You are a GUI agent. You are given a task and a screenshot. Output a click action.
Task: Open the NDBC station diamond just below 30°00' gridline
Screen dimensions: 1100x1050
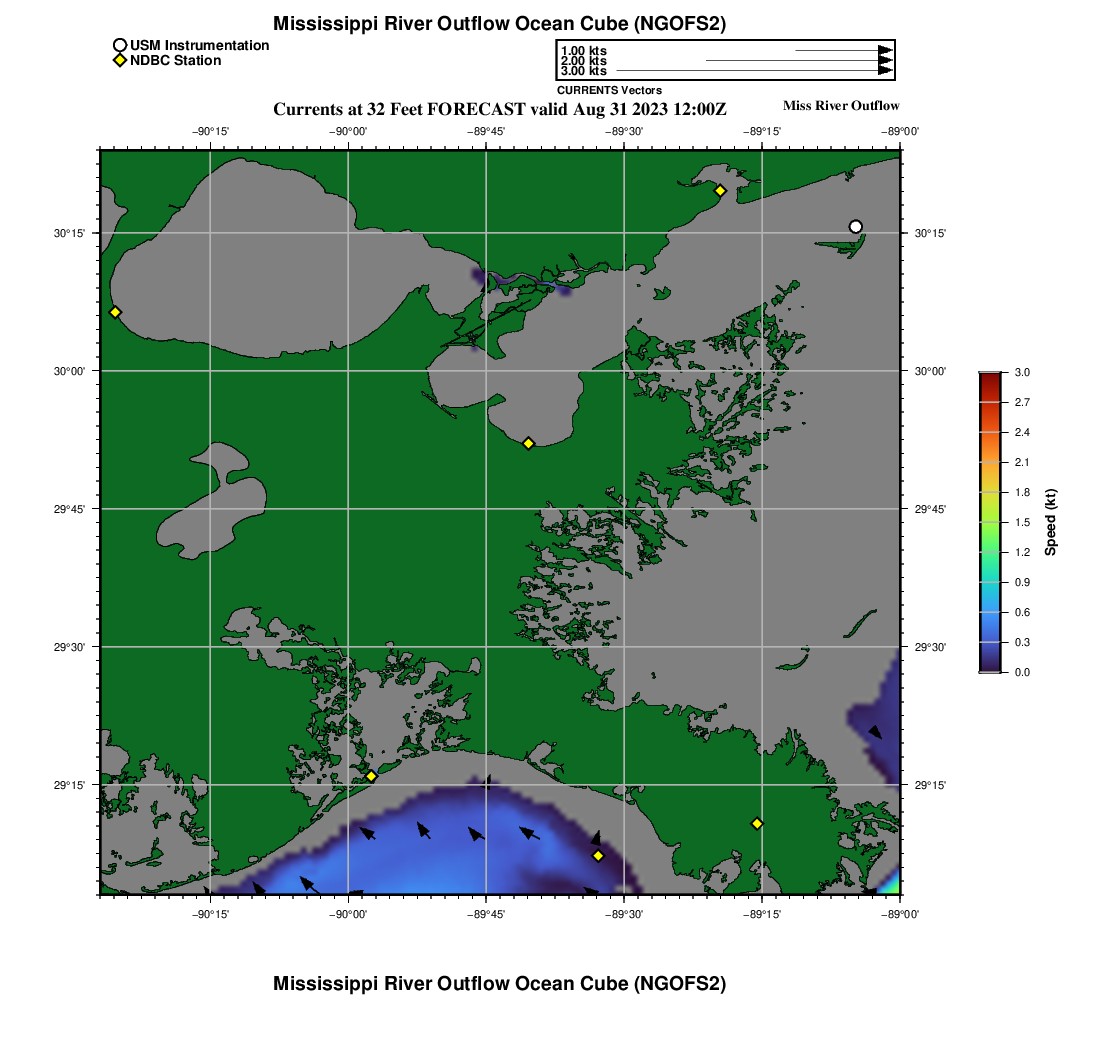[x=528, y=443]
